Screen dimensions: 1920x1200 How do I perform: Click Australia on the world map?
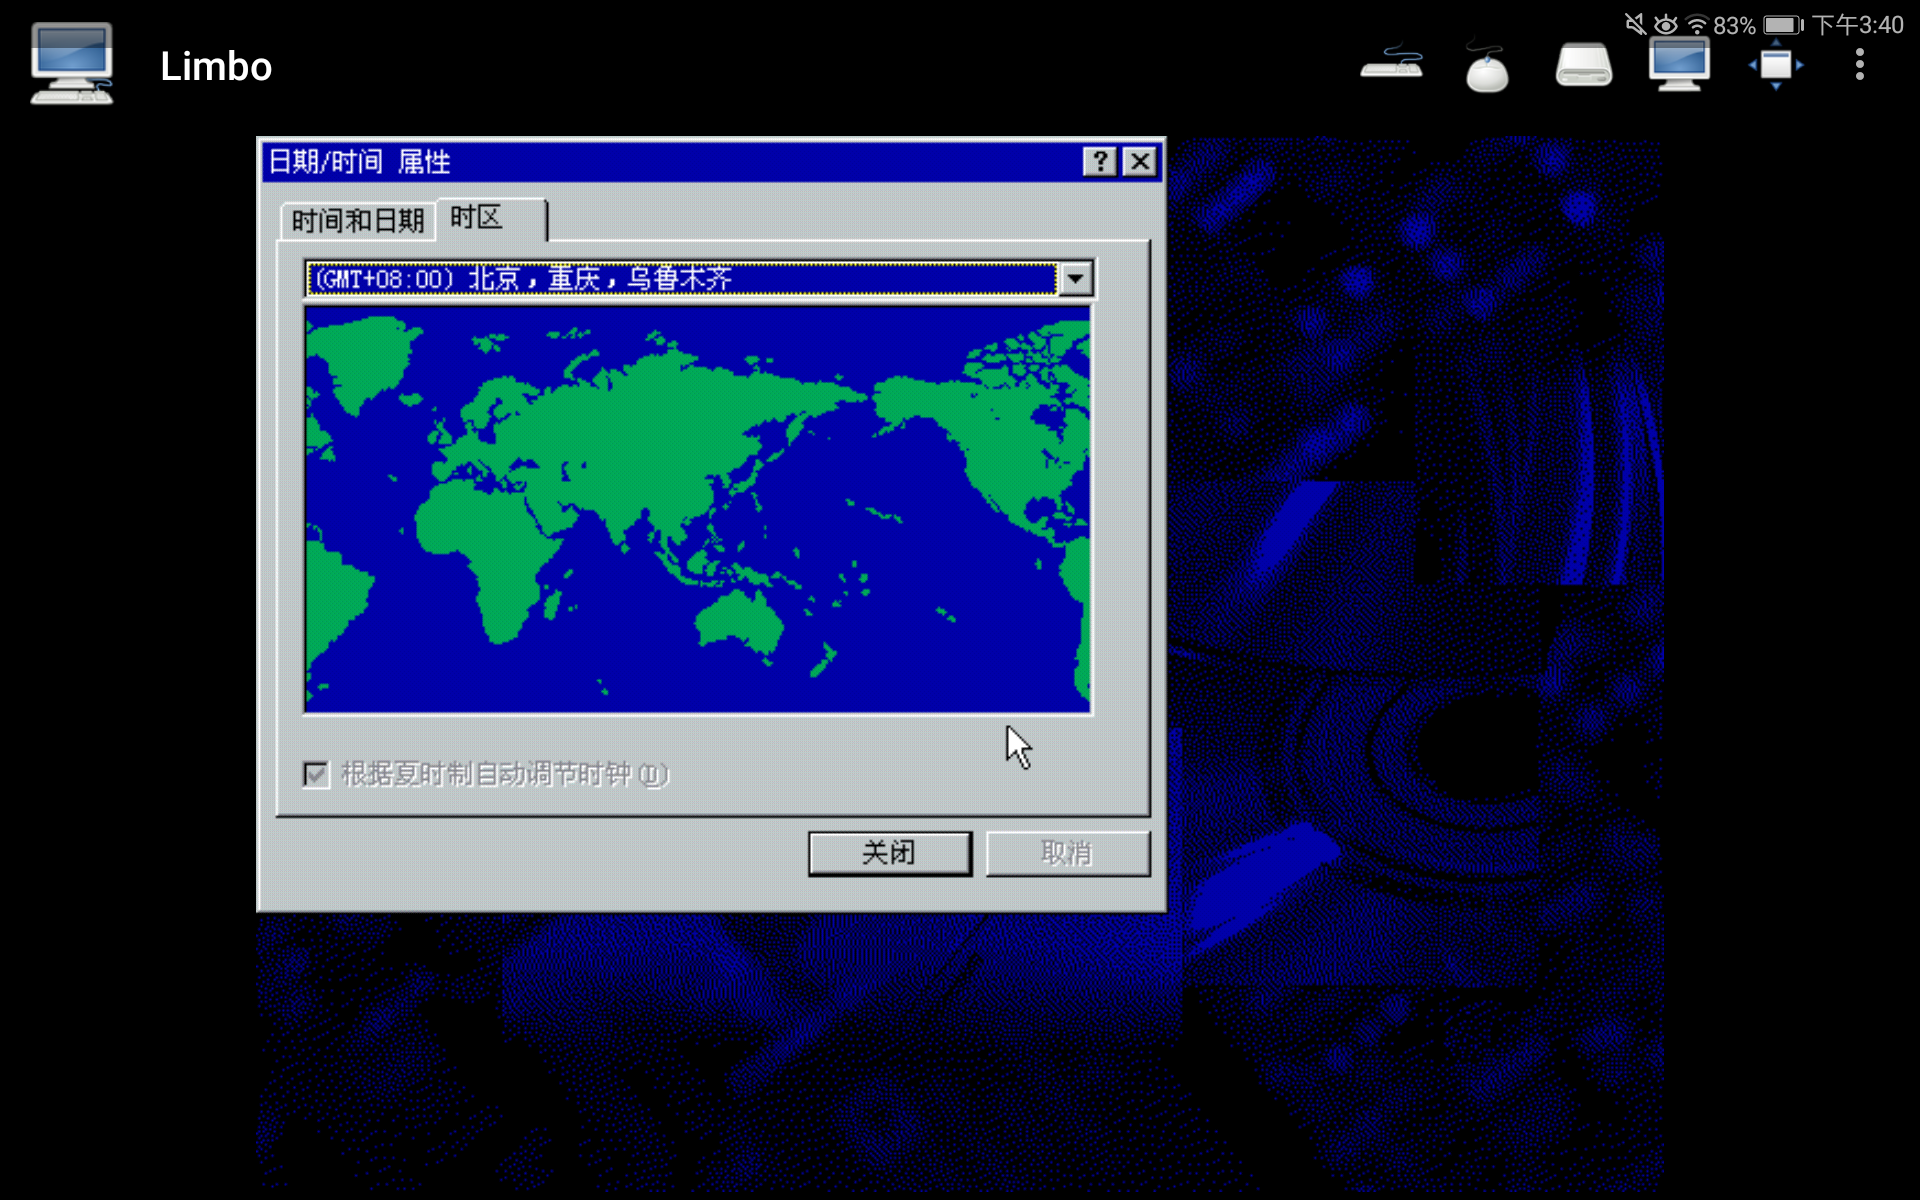tap(741, 620)
